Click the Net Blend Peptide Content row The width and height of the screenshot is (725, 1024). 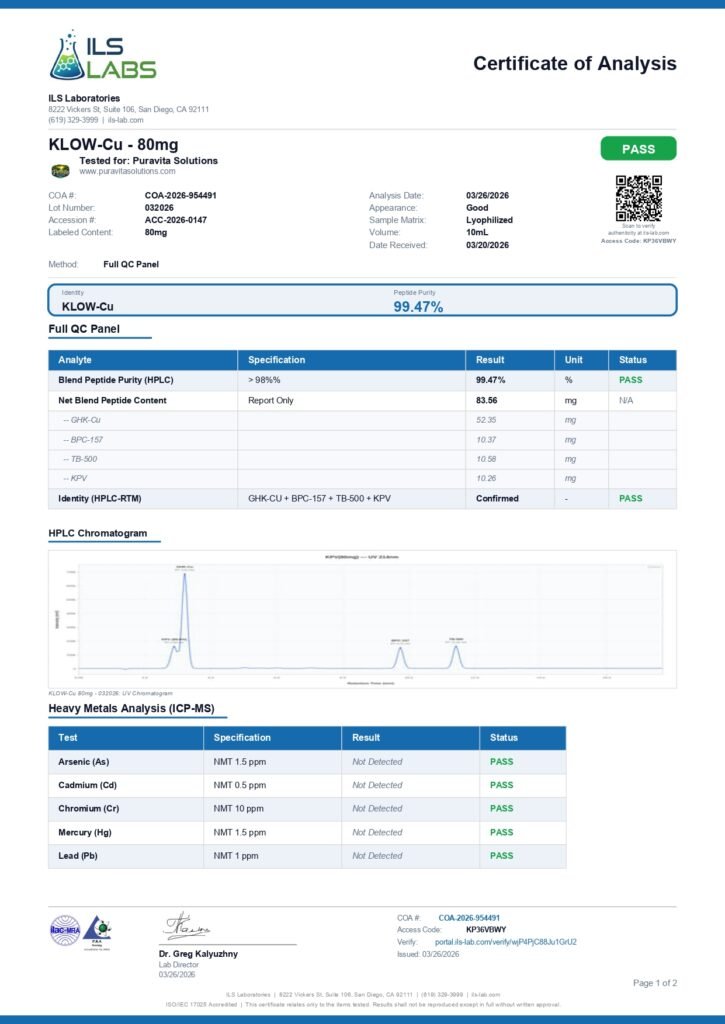tap(362, 400)
